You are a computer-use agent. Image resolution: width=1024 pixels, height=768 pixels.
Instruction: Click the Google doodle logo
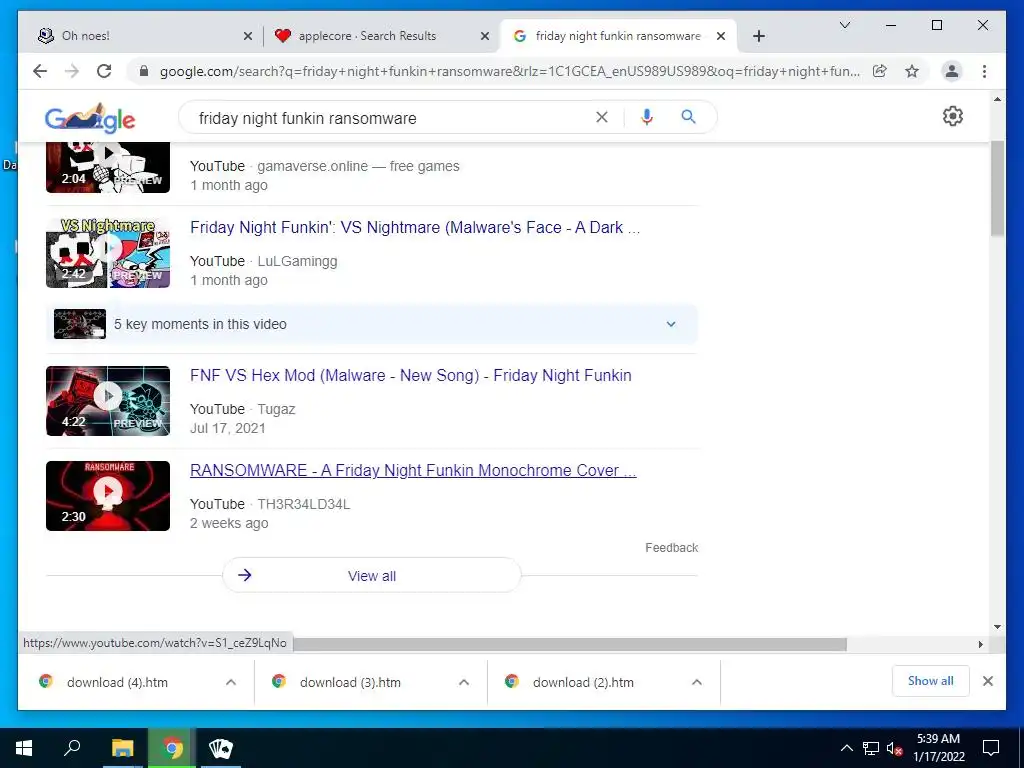90,118
